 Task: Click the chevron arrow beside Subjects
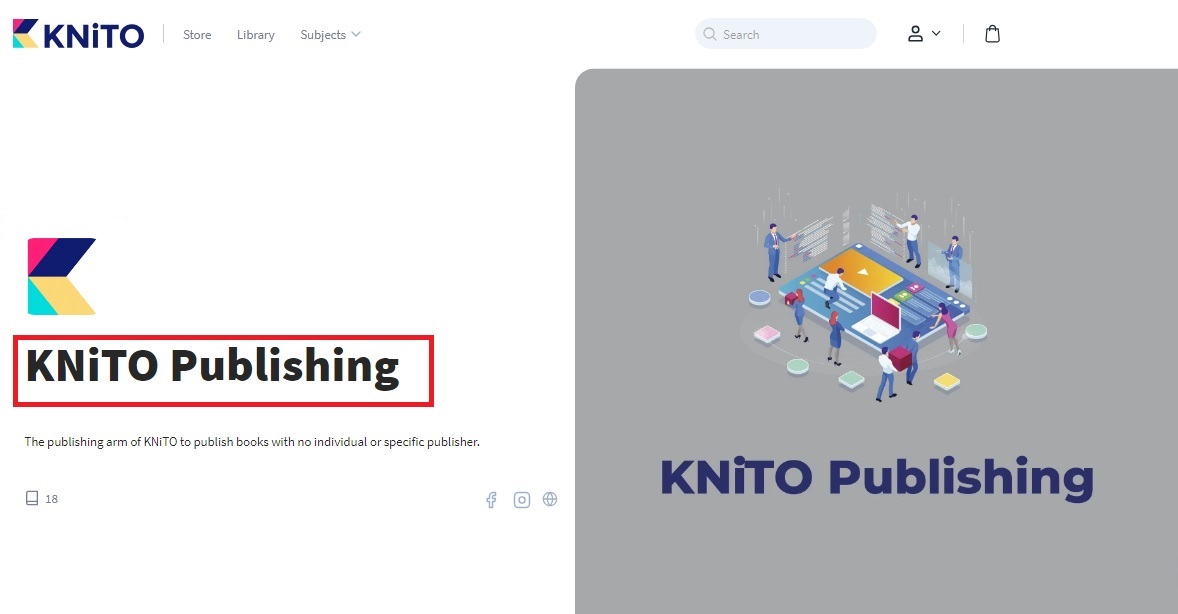(356, 34)
